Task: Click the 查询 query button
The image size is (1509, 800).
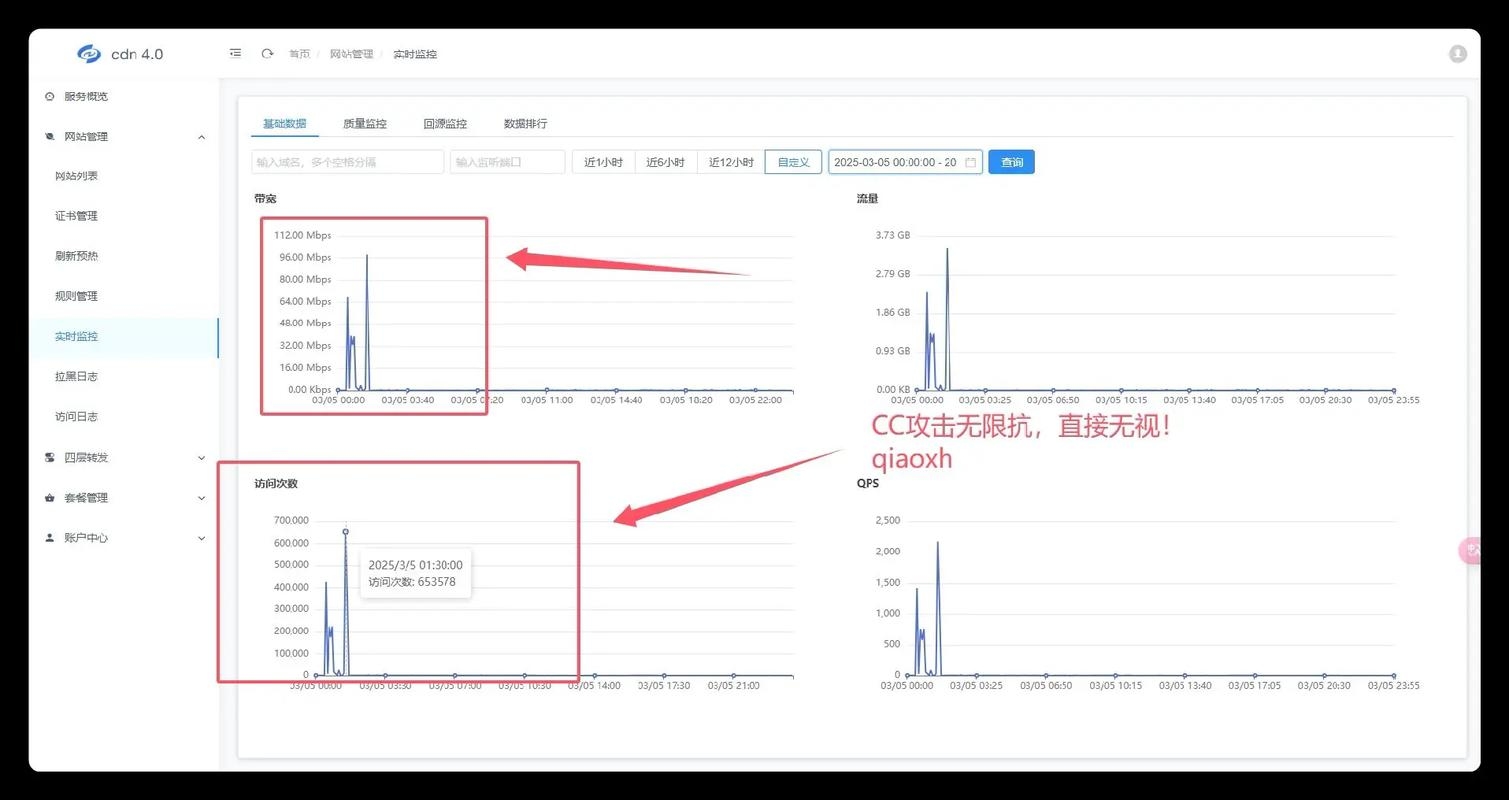Action: (x=1011, y=161)
